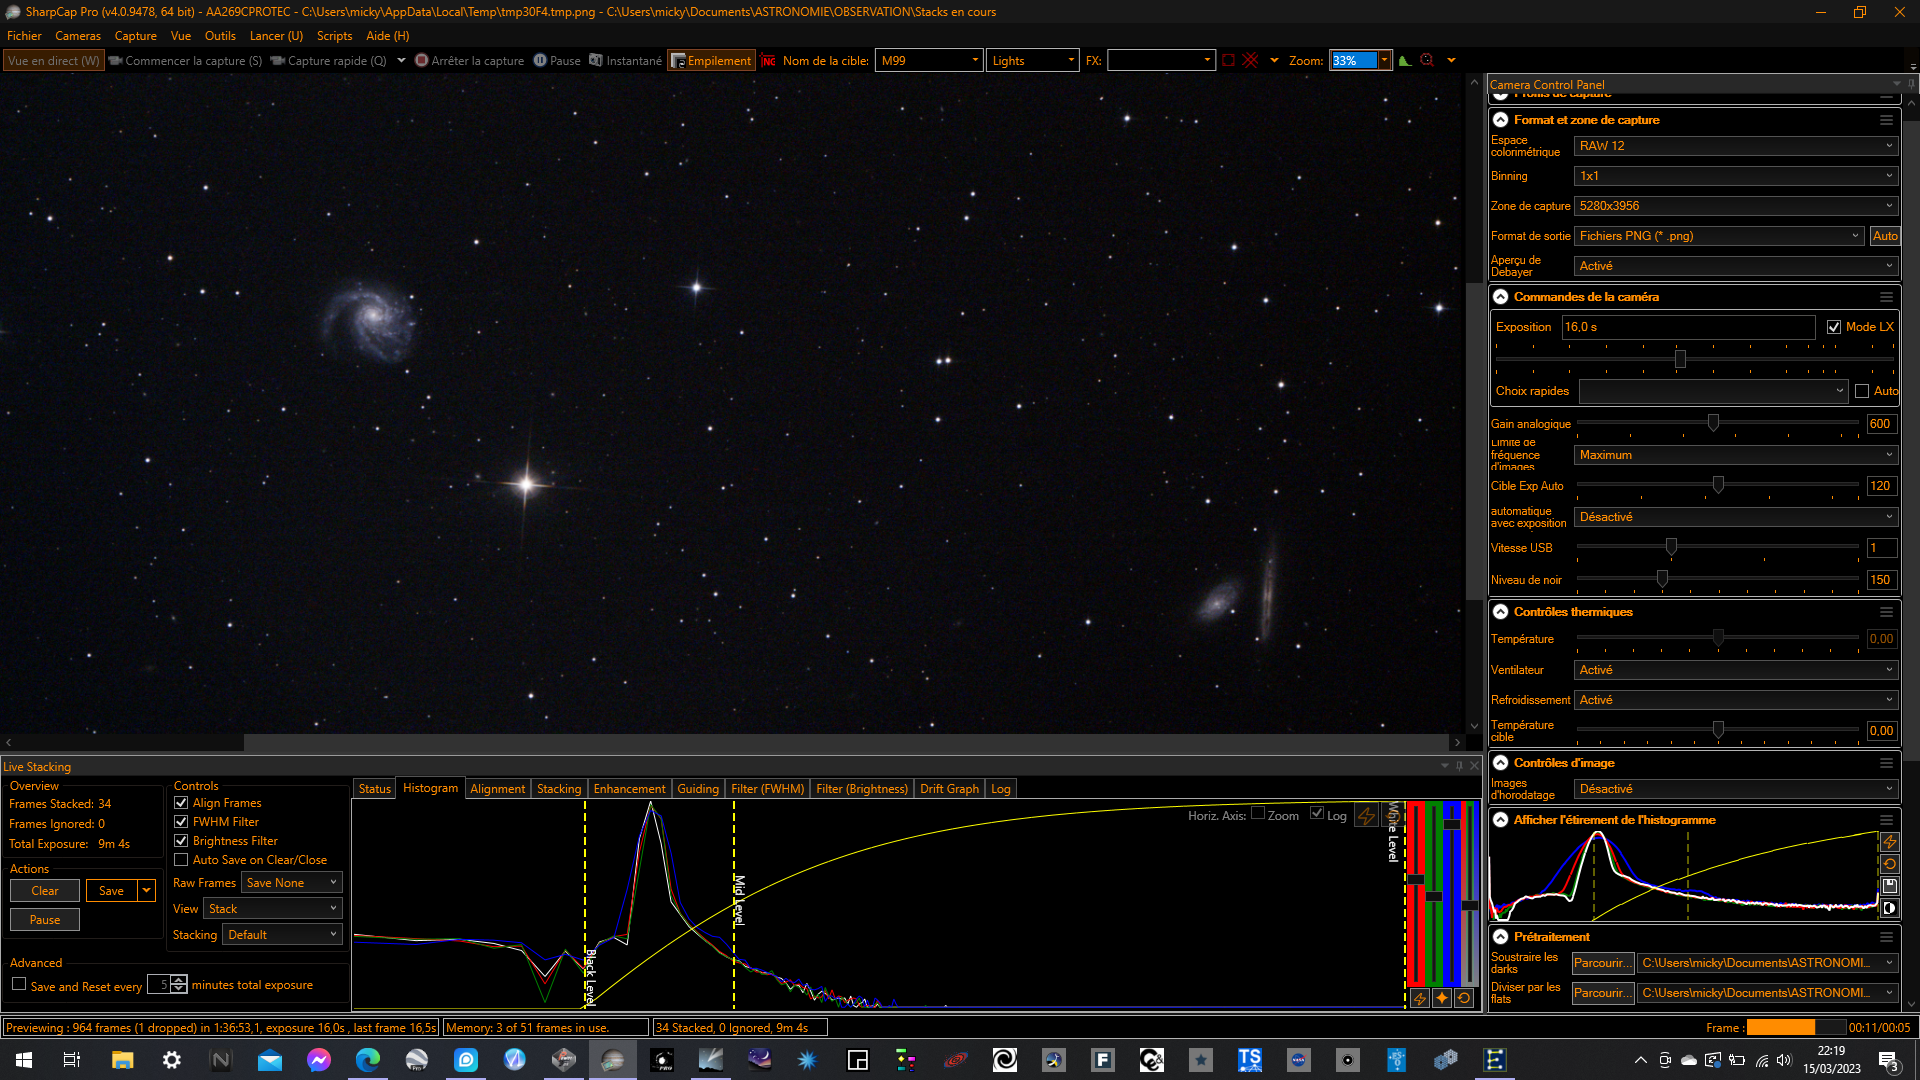Toggle Brightness Filter checkbox
Image resolution: width=1920 pixels, height=1080 pixels.
(181, 841)
